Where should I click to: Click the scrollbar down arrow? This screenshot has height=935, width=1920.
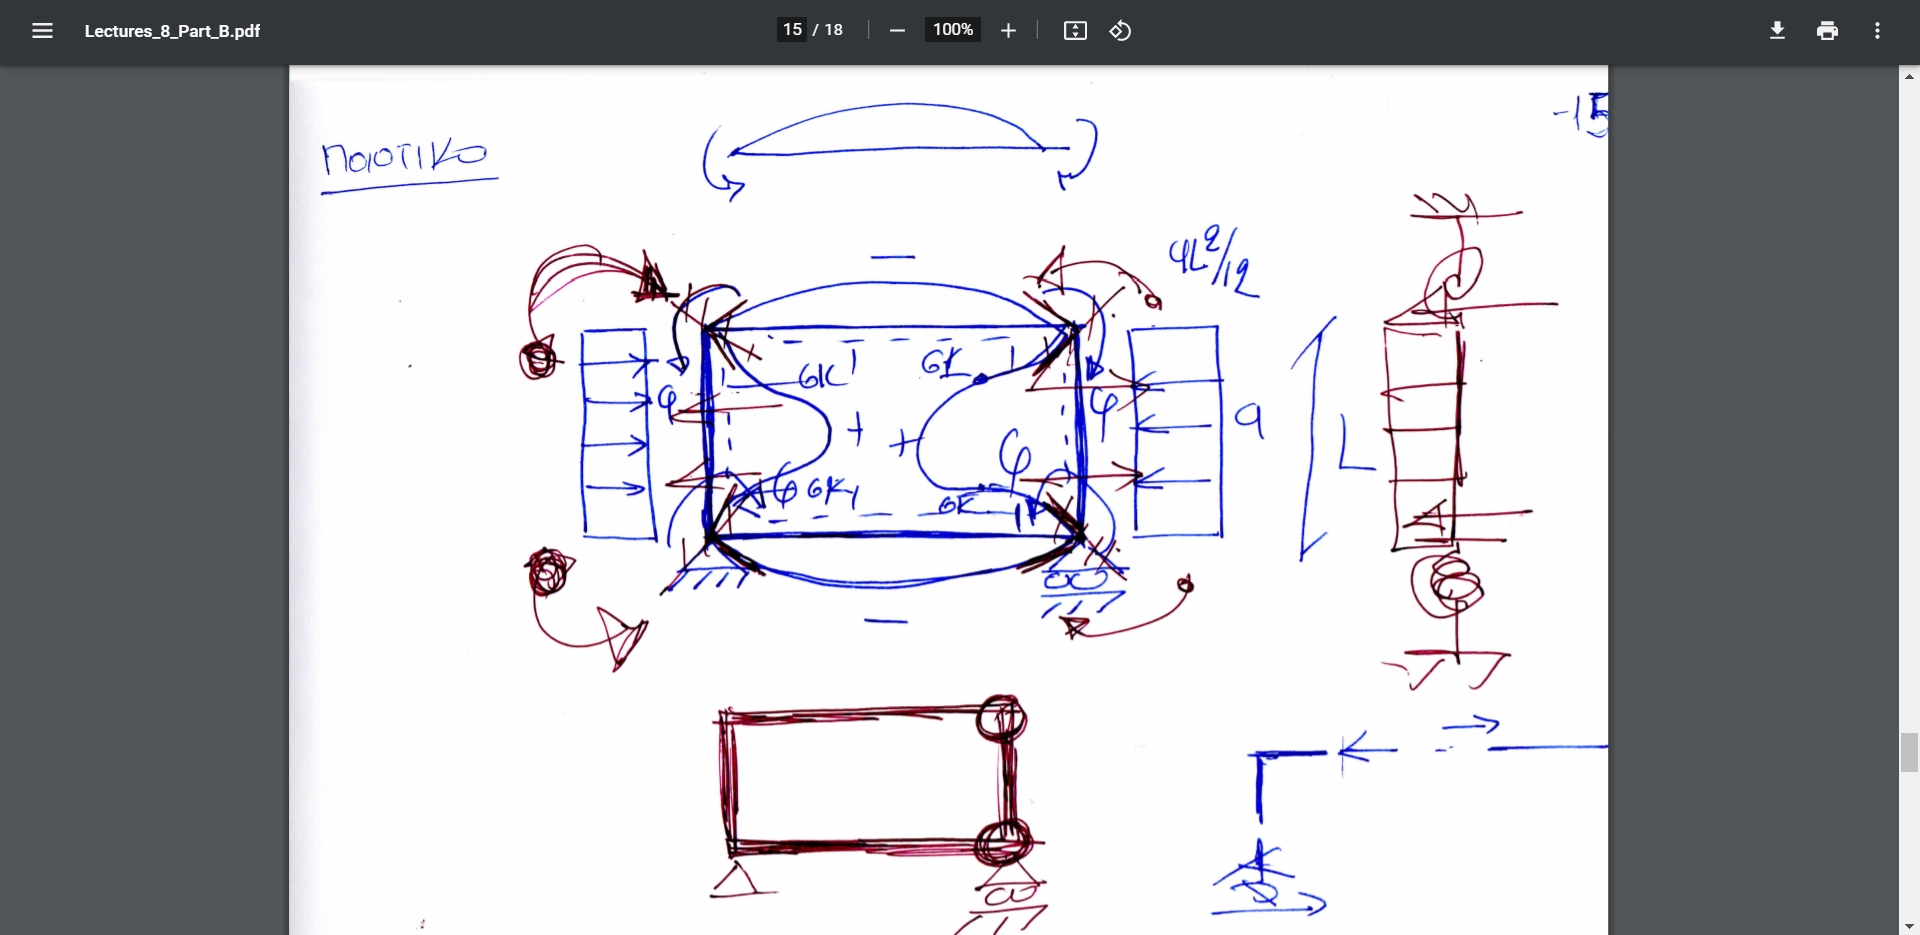(x=1909, y=926)
